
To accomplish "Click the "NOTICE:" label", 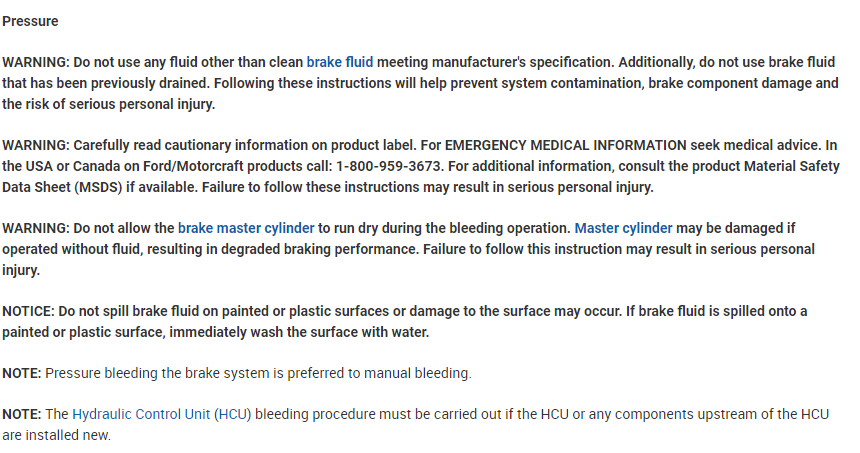I will point(28,311).
